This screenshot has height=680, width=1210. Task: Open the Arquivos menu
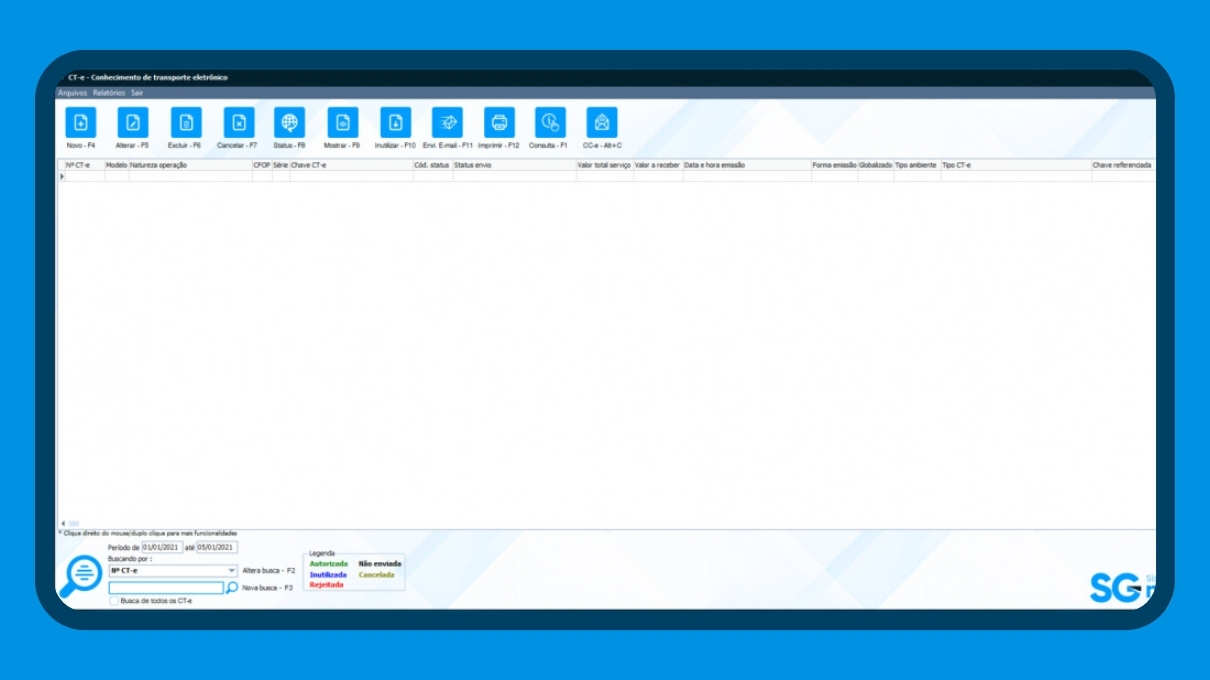pyautogui.click(x=73, y=92)
